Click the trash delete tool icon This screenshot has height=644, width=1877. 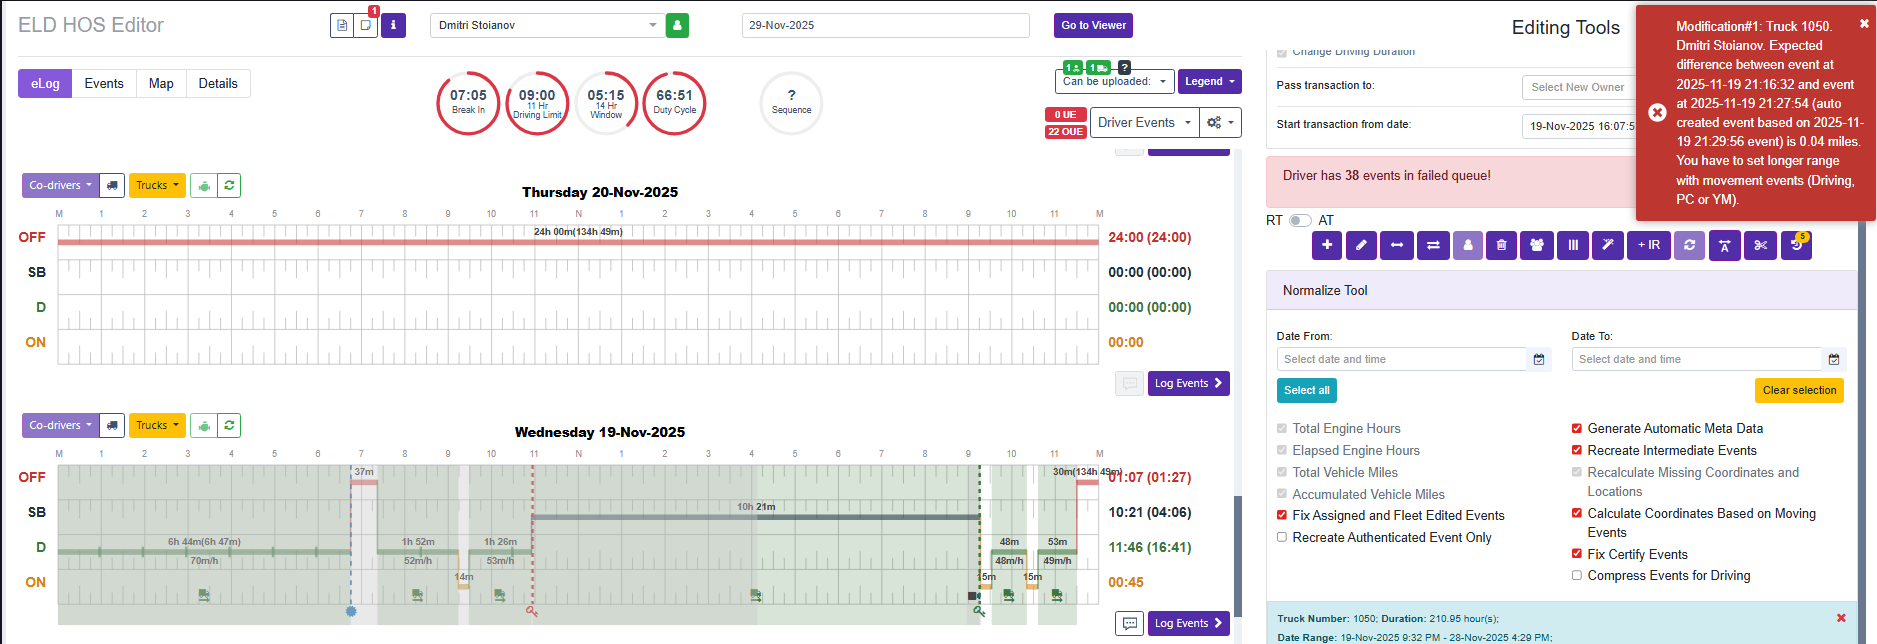(1501, 245)
